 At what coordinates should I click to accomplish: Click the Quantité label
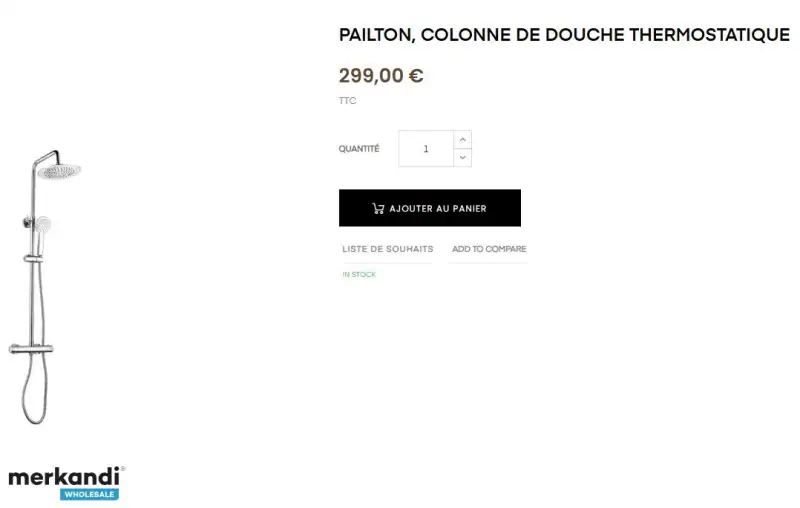tap(359, 148)
